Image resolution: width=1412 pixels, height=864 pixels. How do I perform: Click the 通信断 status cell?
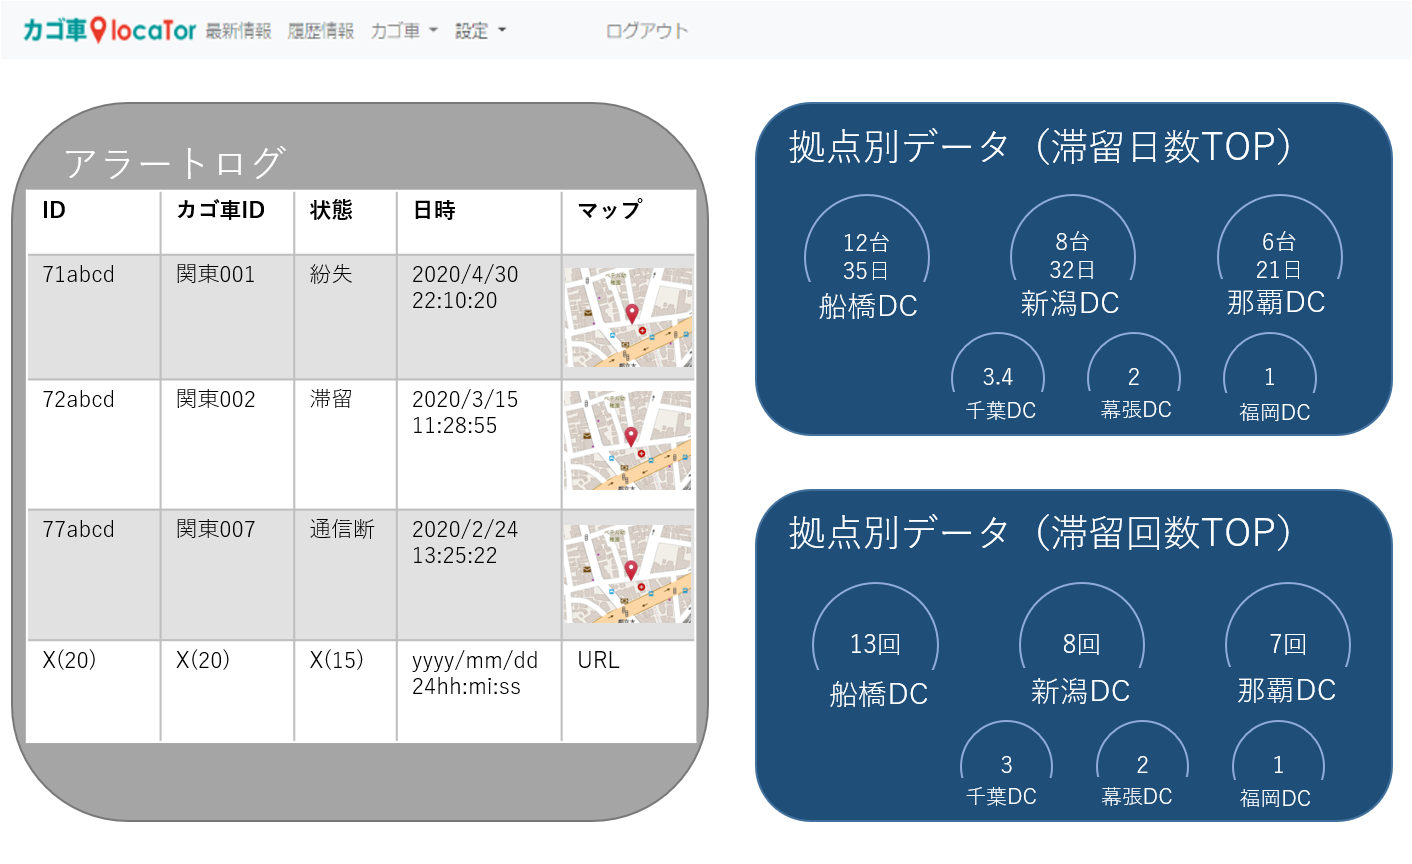click(x=345, y=575)
